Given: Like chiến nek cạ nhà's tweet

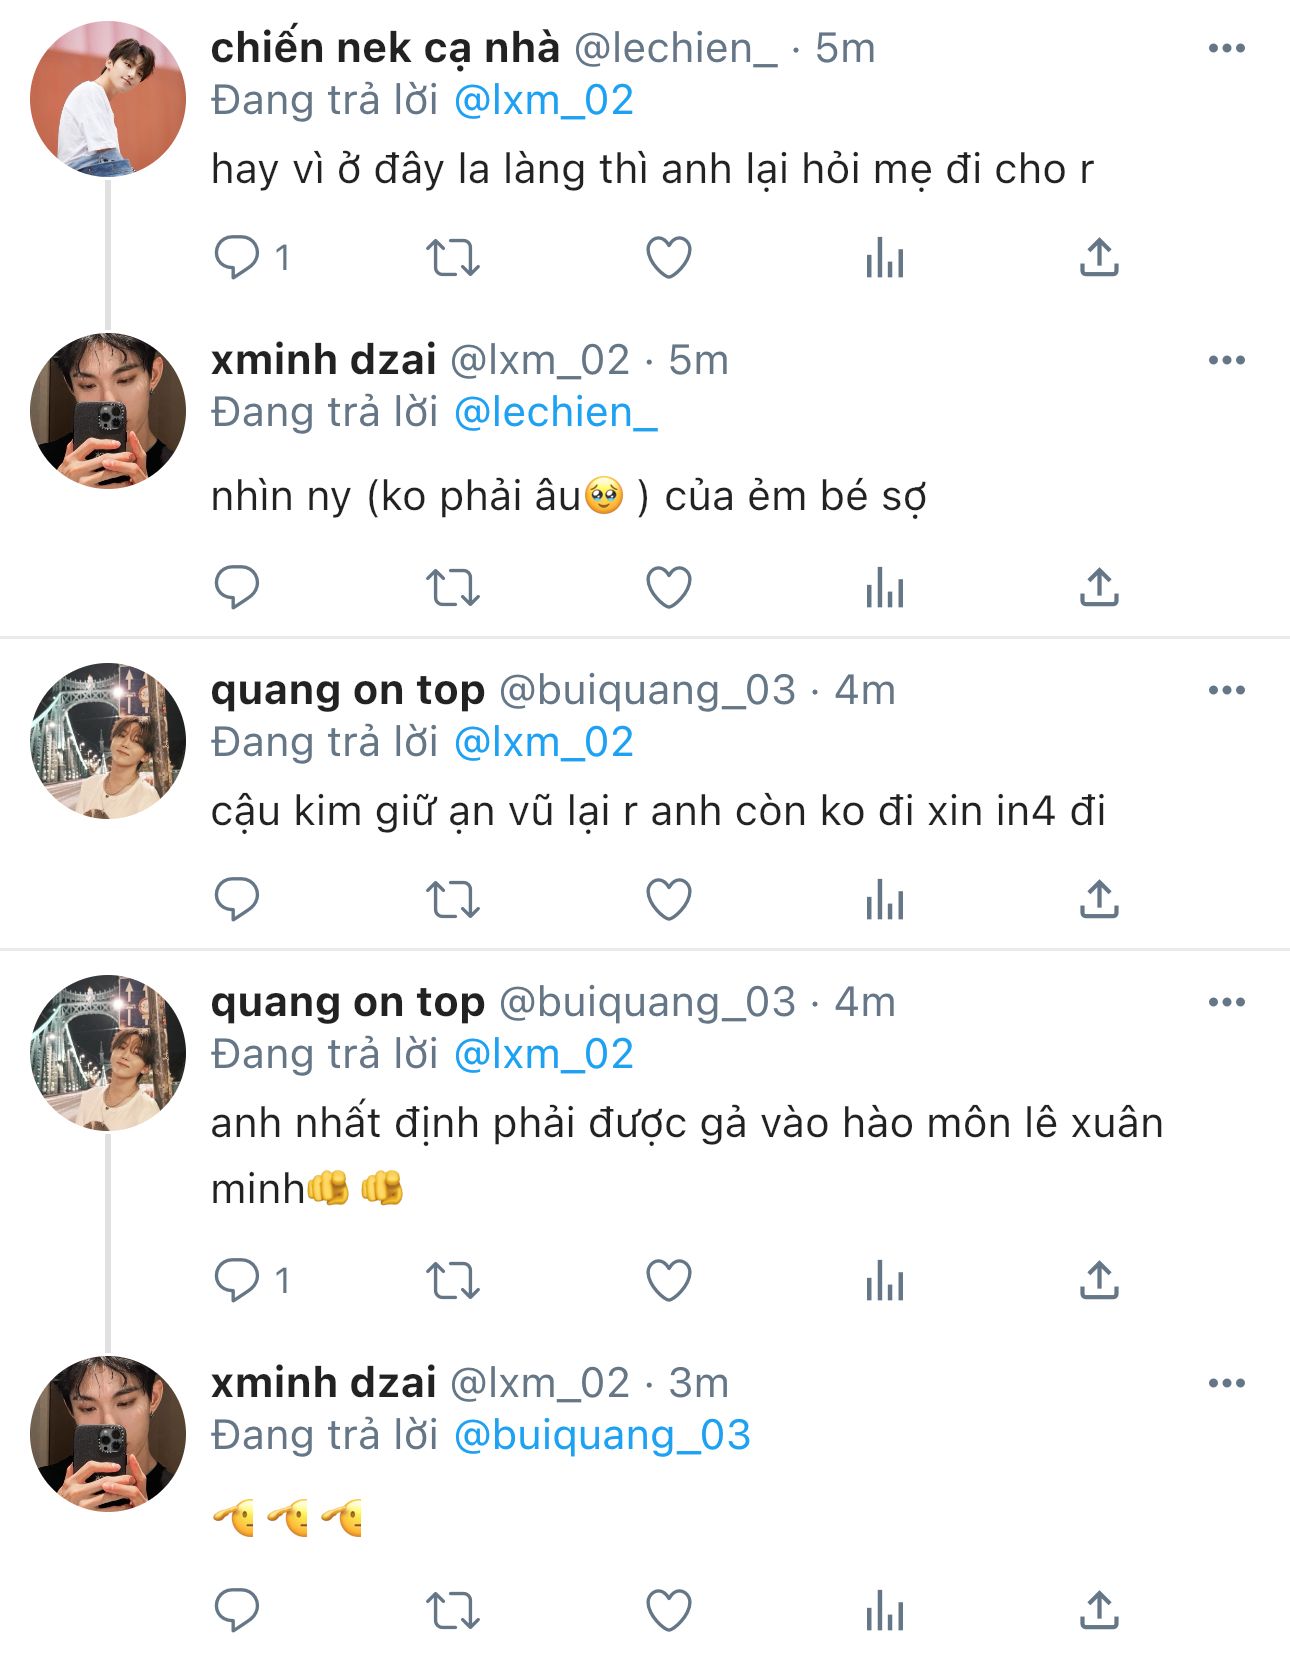Looking at the screenshot, I should tap(668, 257).
